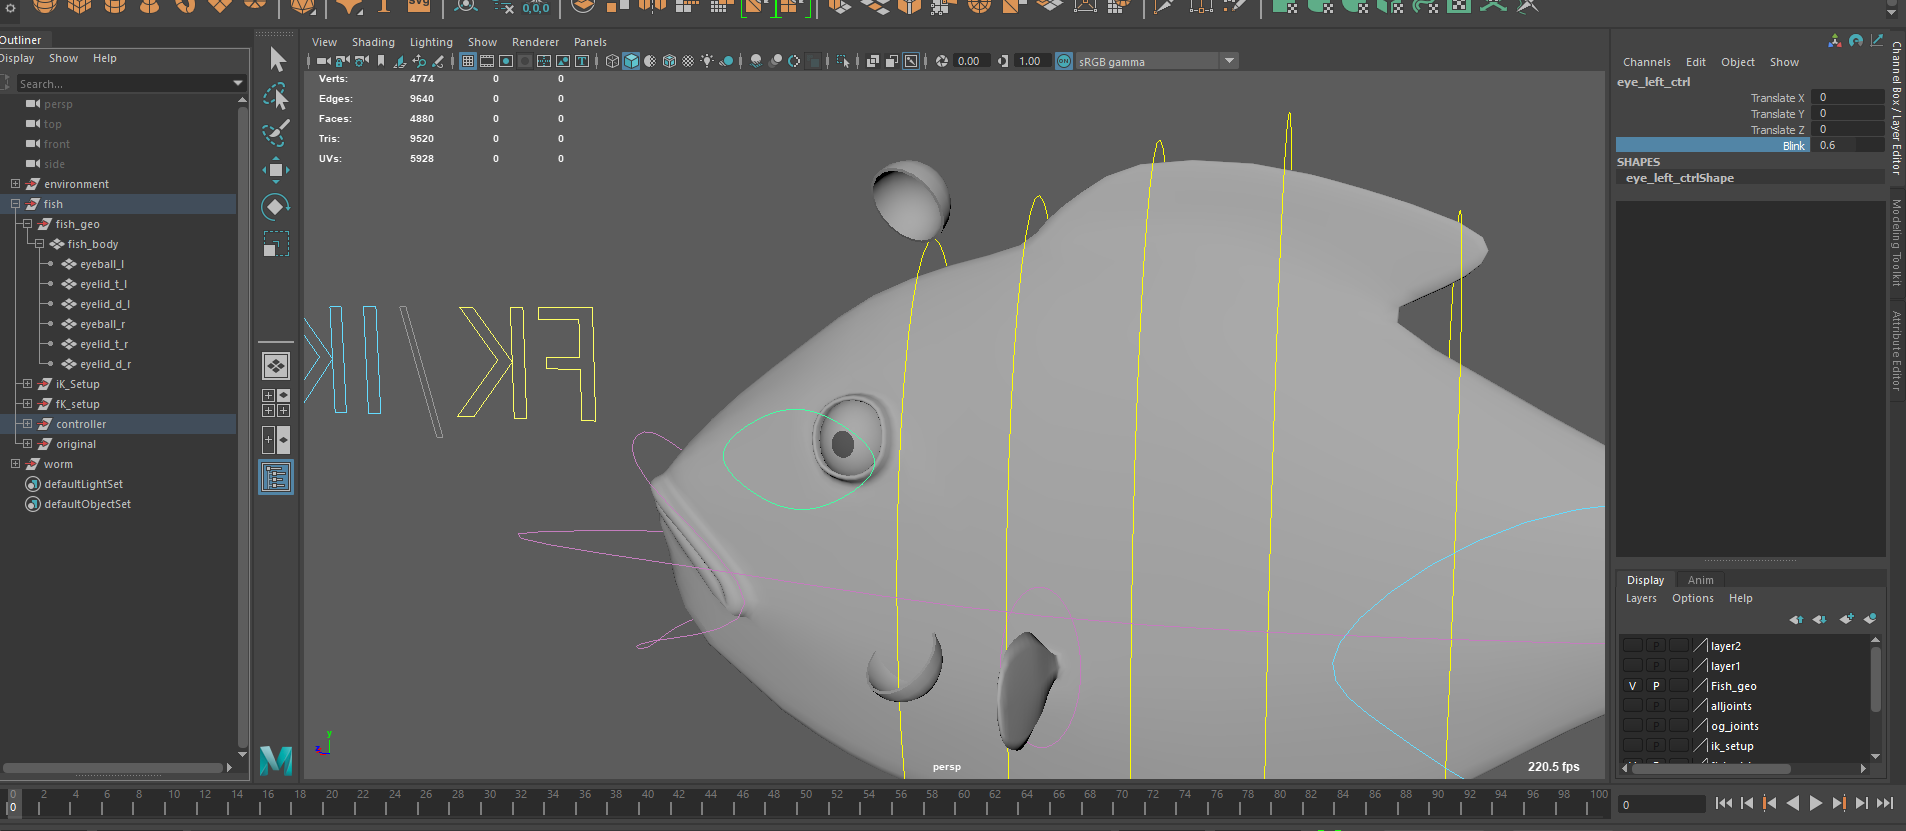Viewport: 1906px width, 831px height.
Task: Open the Renderer panel menu
Action: coord(535,42)
